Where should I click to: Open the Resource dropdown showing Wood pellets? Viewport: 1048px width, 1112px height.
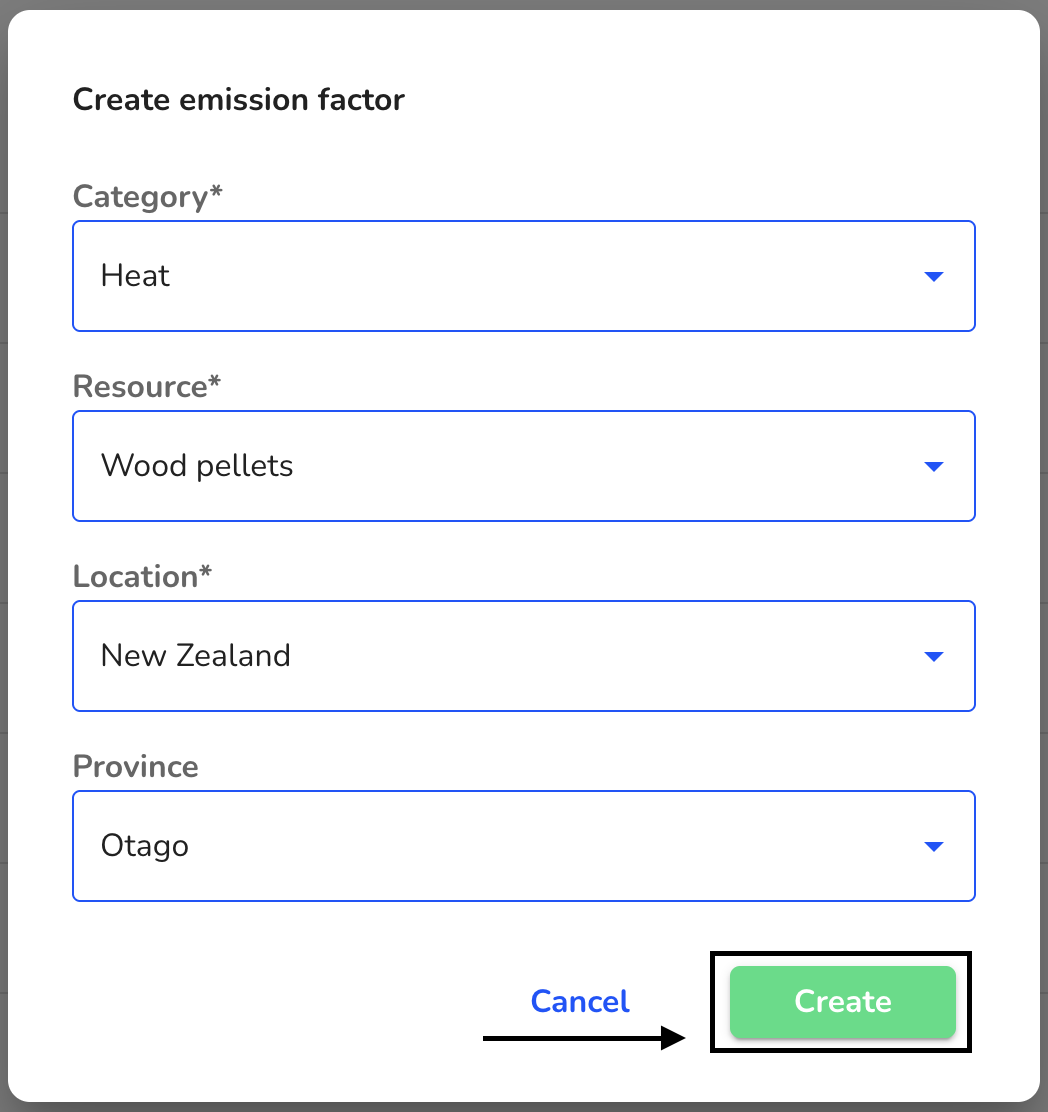524,466
